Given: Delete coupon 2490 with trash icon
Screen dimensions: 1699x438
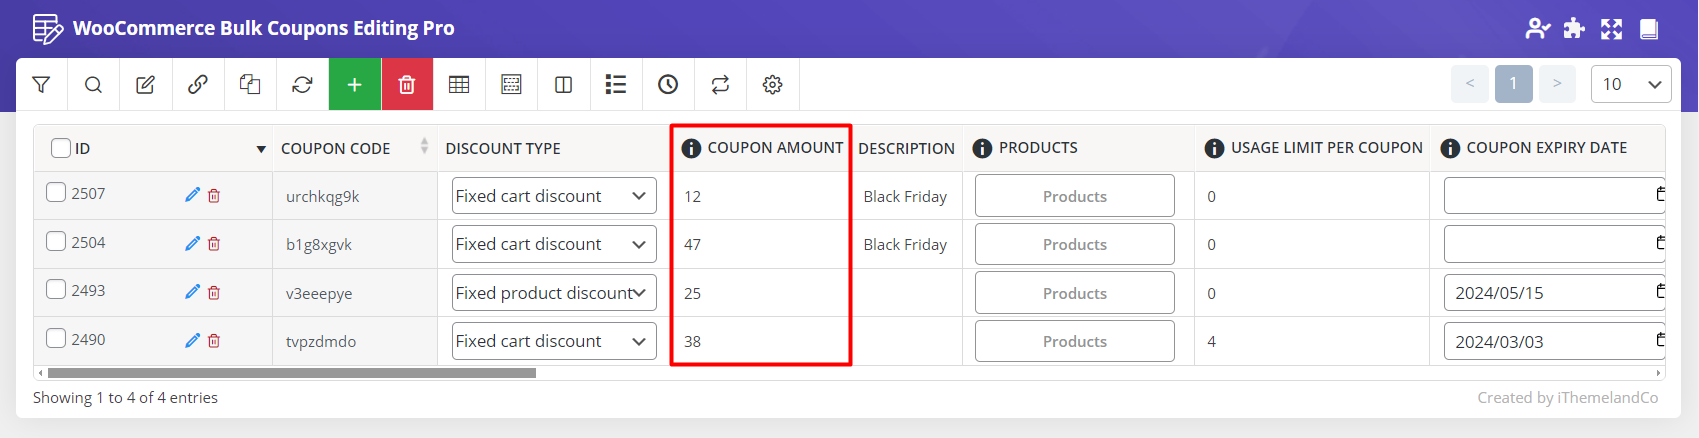Looking at the screenshot, I should [214, 341].
